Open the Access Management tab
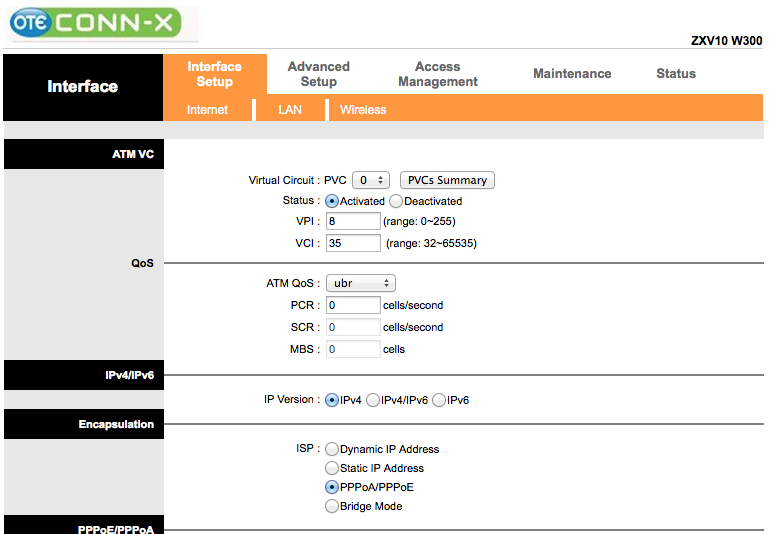 tap(438, 74)
